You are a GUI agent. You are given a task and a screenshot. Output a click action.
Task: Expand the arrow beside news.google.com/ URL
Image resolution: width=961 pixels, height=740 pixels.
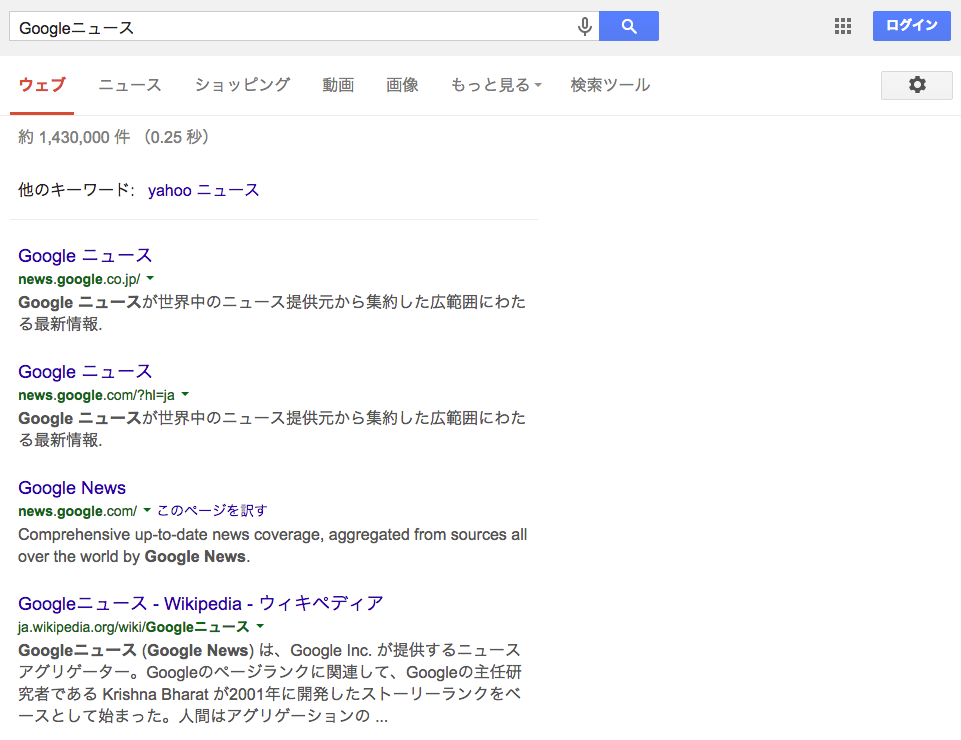(x=146, y=510)
